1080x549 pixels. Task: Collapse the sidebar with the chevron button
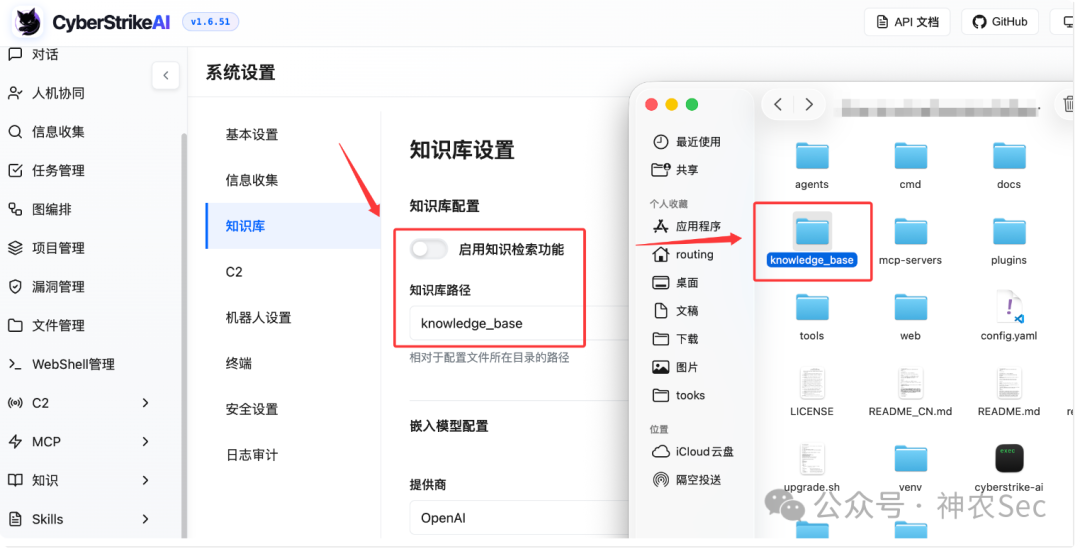165,76
